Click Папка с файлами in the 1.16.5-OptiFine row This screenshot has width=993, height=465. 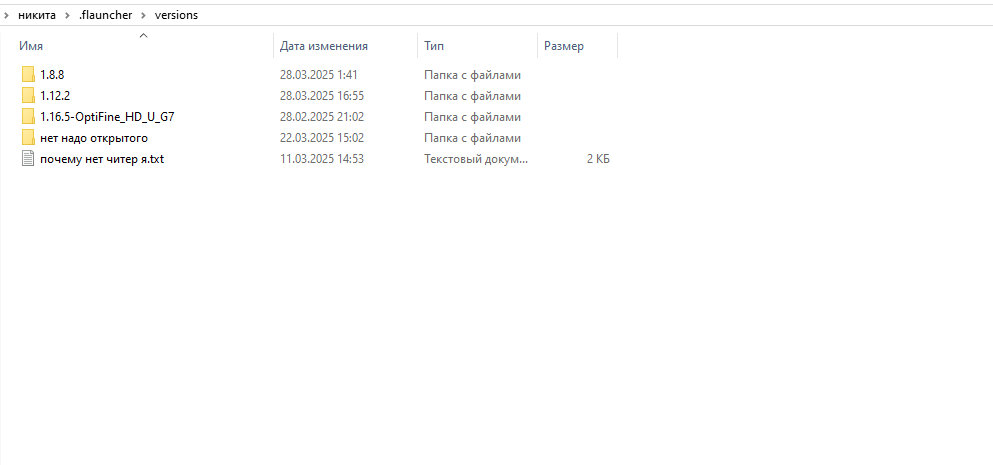point(472,117)
